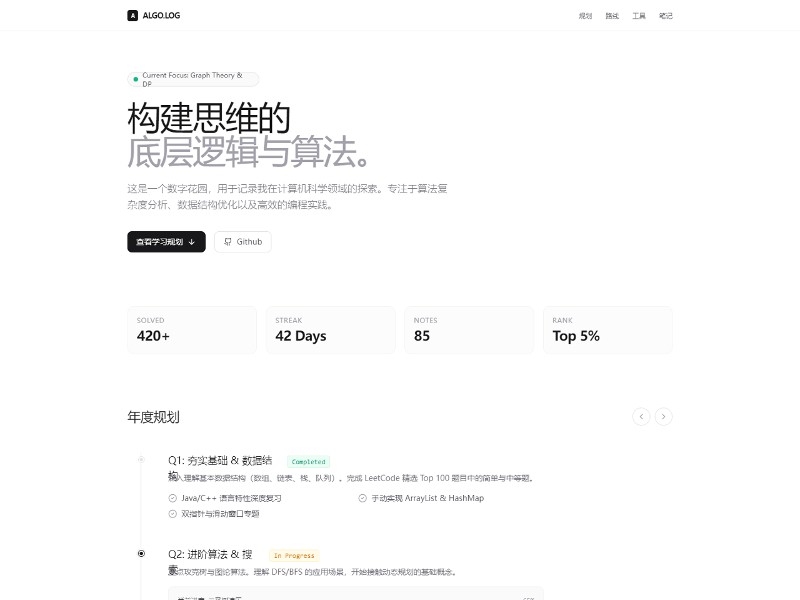
Task: Open the 工具 nav item
Action: pyautogui.click(x=639, y=16)
